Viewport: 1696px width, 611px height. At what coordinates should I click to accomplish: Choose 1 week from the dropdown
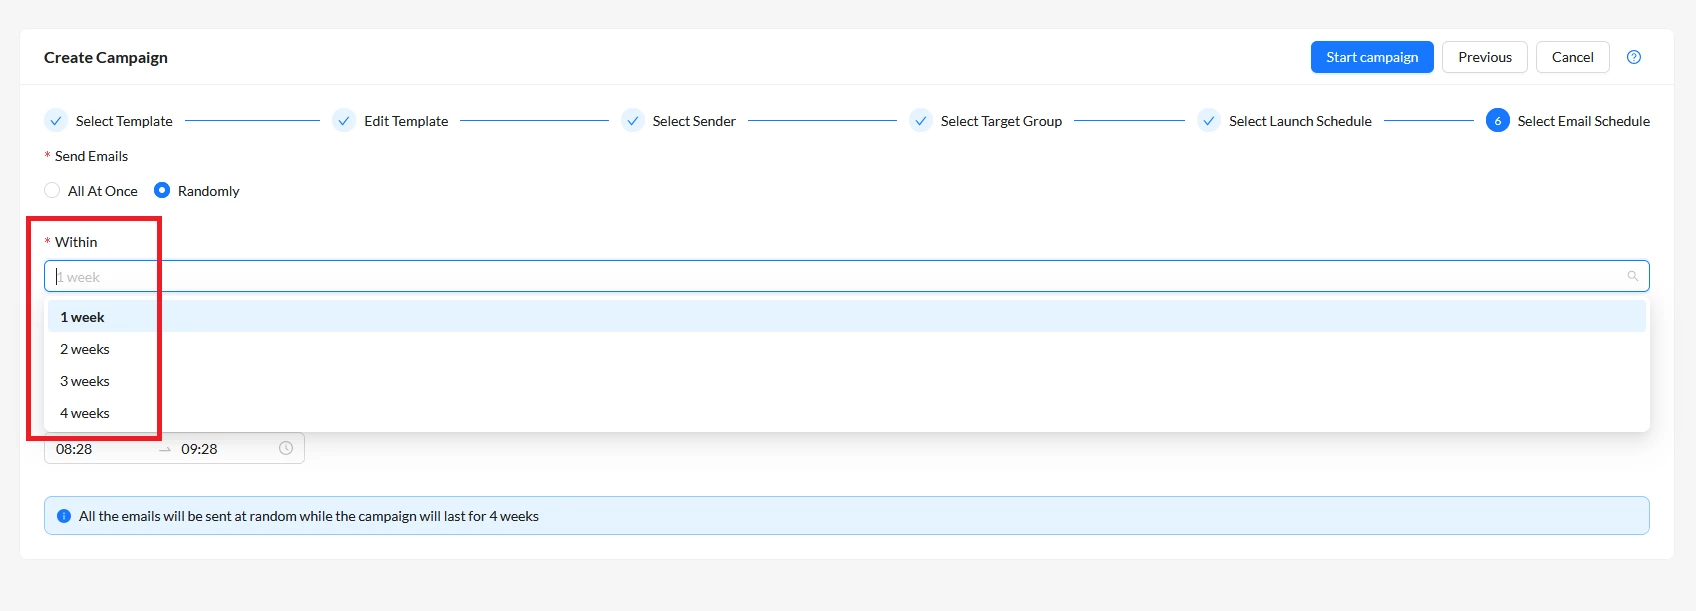[x=847, y=317]
